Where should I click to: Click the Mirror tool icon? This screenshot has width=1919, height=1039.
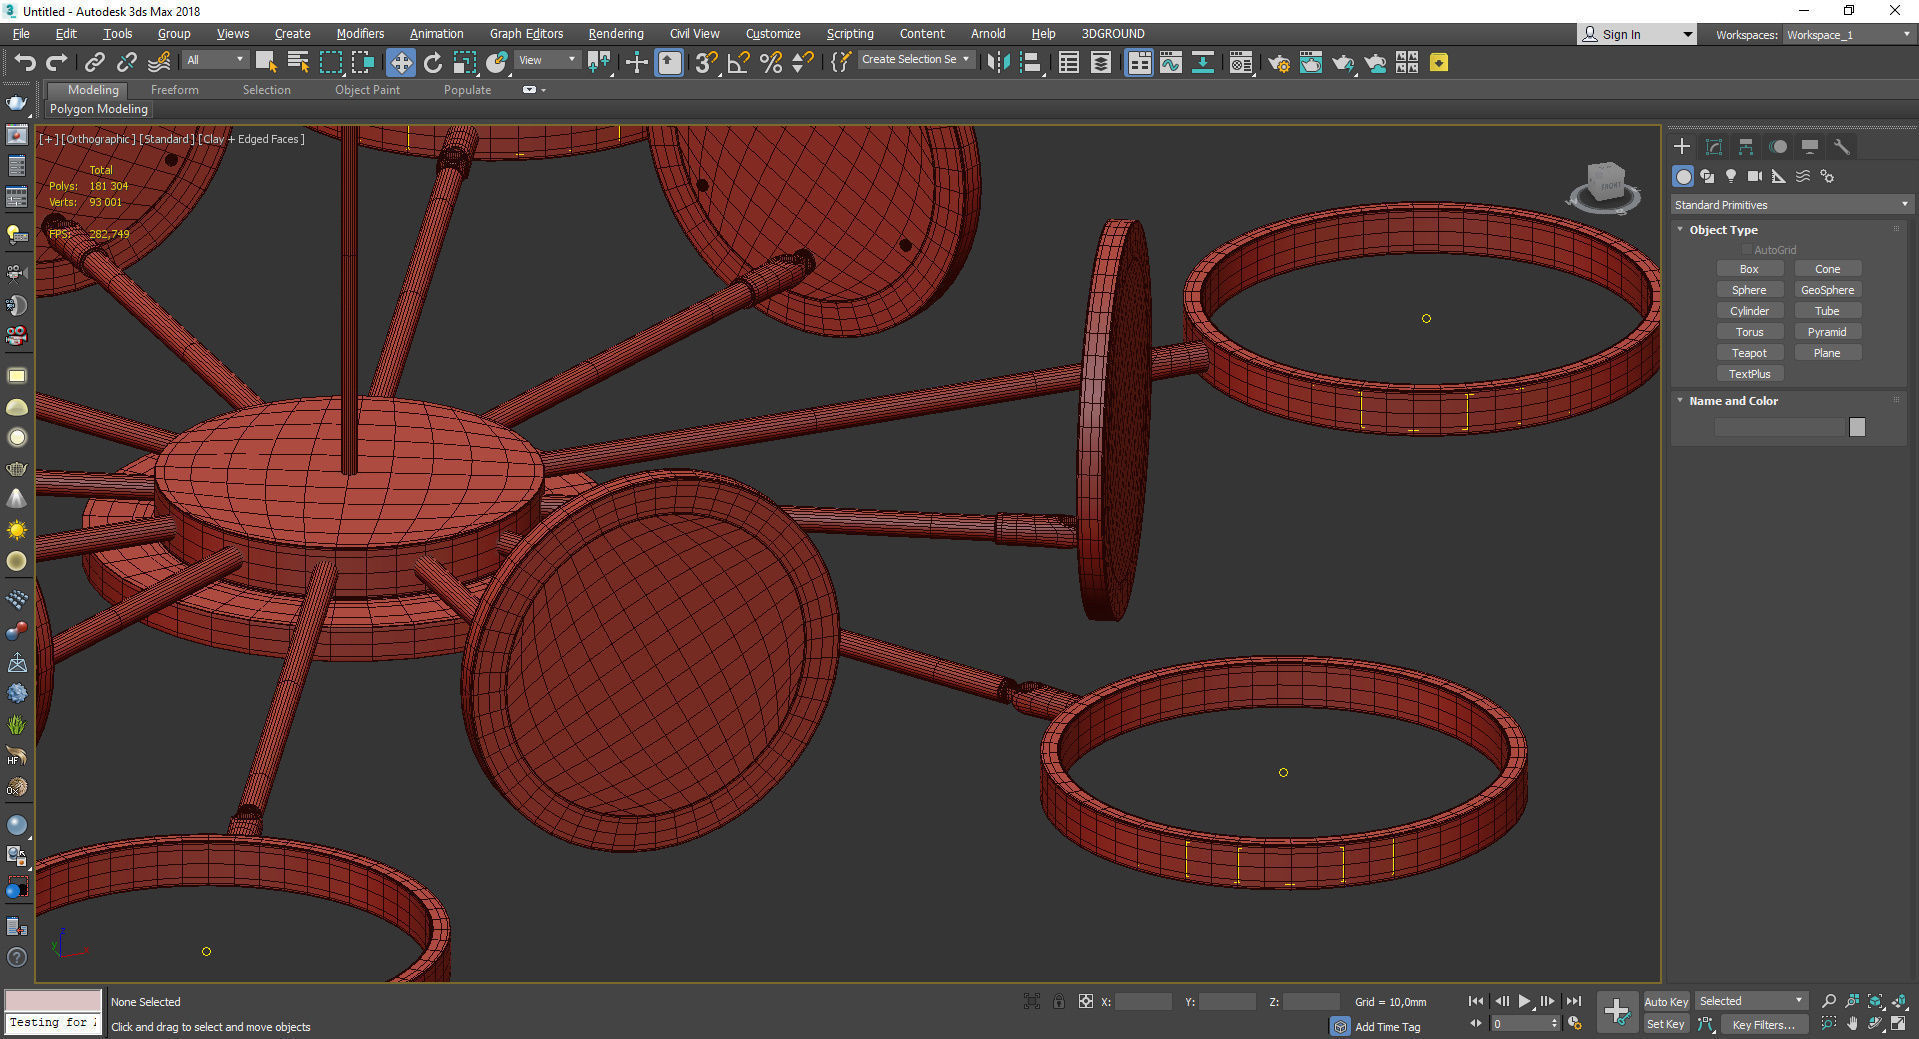(997, 63)
